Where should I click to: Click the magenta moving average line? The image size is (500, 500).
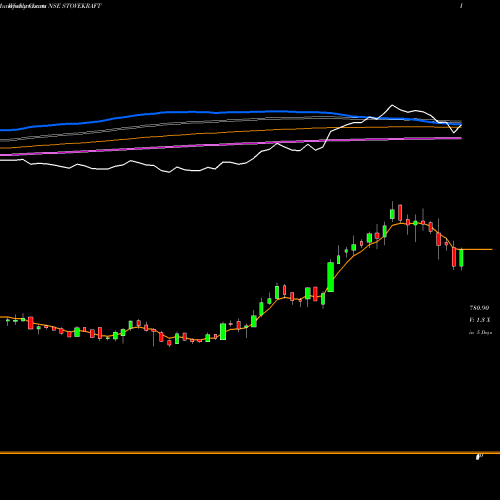point(230,144)
